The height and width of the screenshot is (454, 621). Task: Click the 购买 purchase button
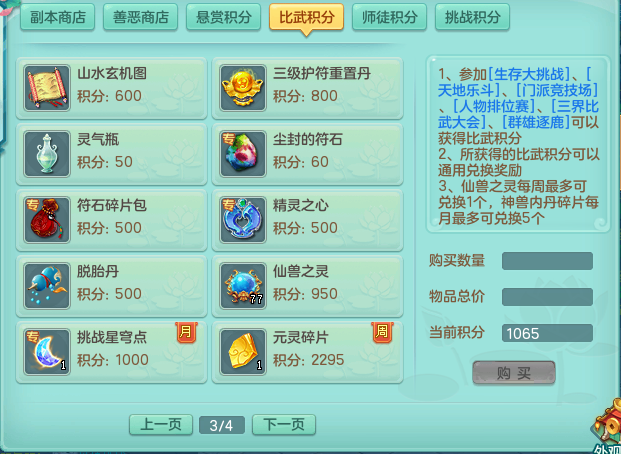(x=514, y=373)
